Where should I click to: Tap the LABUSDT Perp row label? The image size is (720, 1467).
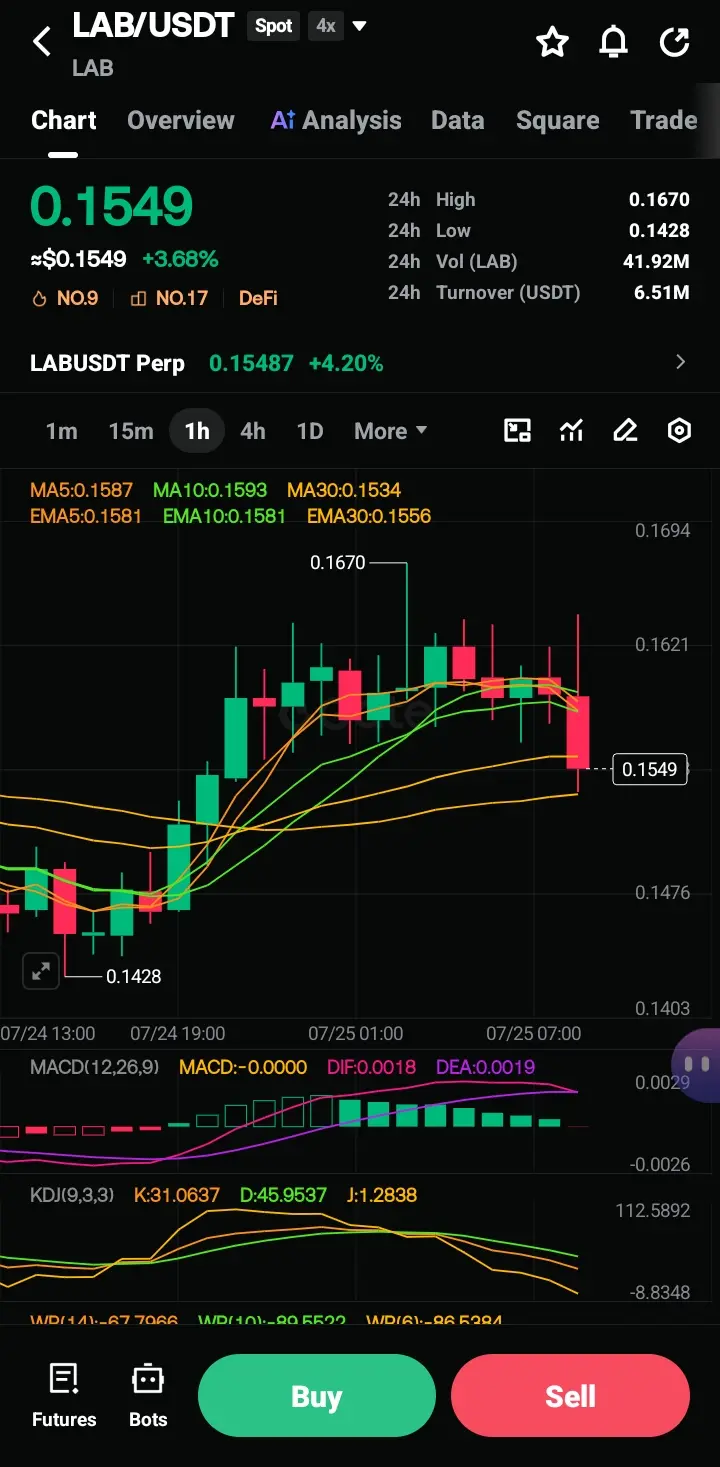click(x=108, y=363)
